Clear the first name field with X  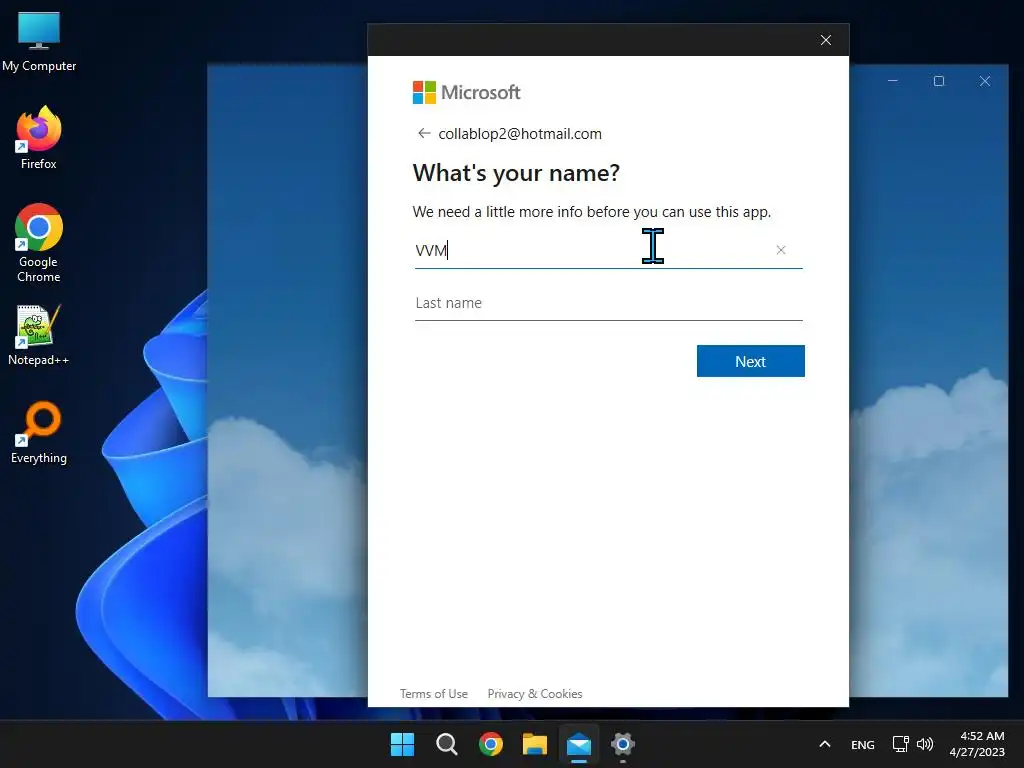click(x=780, y=250)
